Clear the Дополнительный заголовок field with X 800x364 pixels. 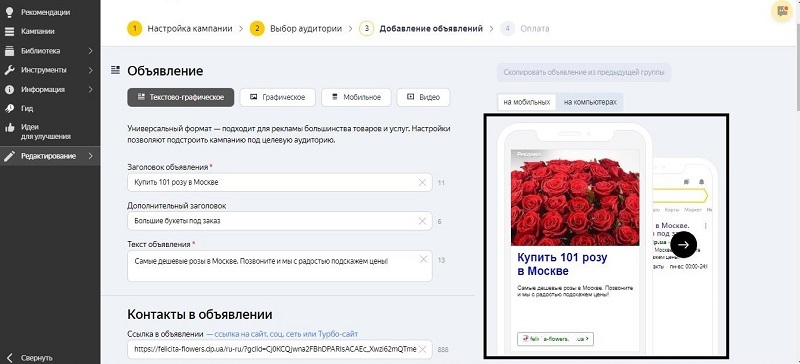click(x=422, y=221)
